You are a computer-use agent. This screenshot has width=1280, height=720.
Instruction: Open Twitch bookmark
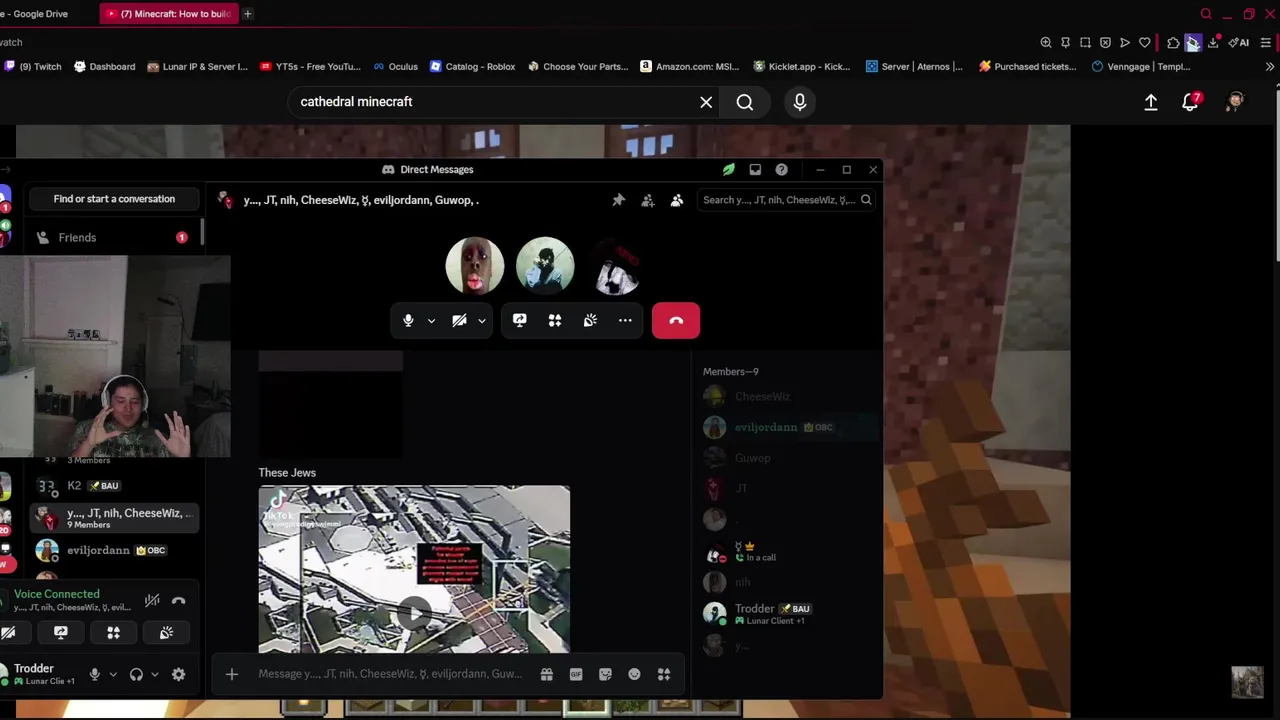point(33,67)
